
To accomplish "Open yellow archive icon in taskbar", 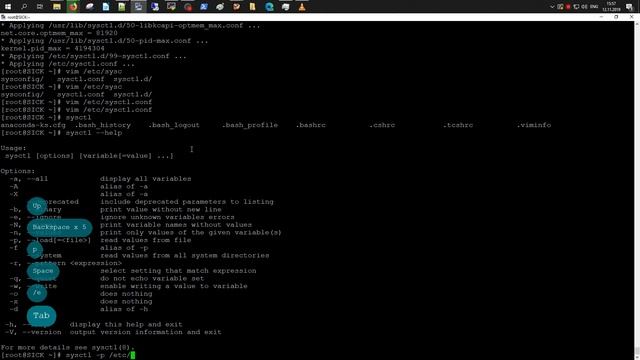I will [253, 7].
